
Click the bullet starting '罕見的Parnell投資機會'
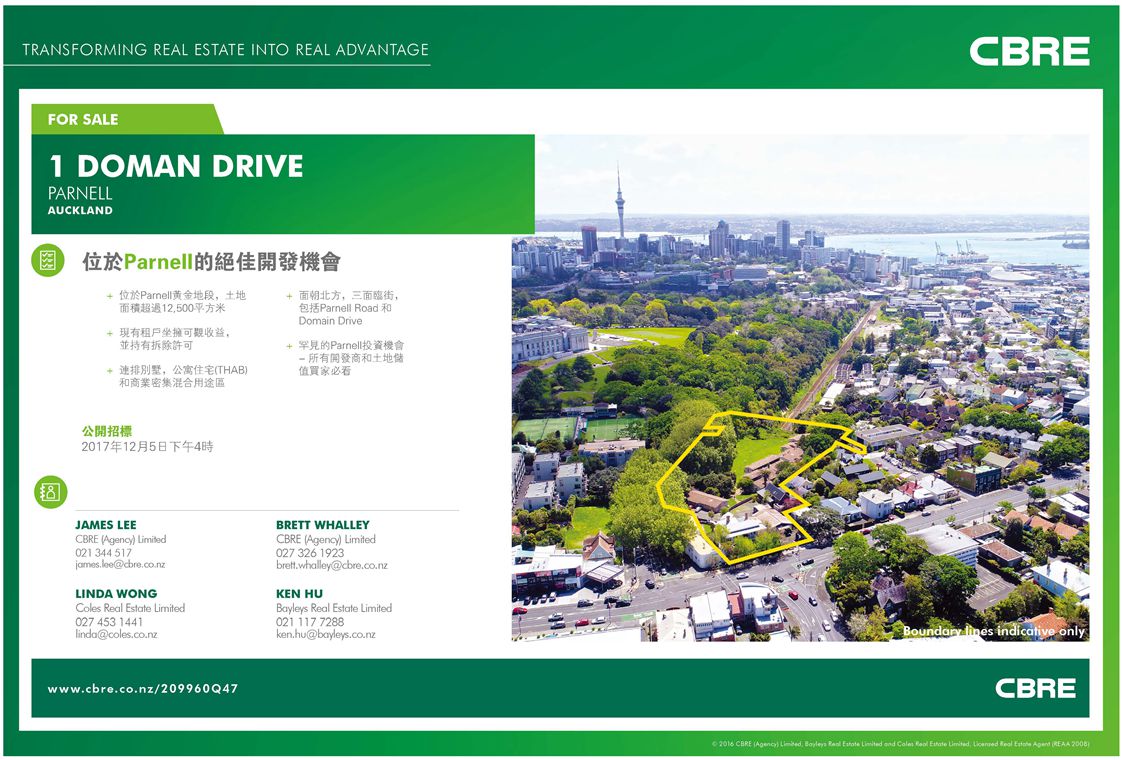click(x=346, y=358)
